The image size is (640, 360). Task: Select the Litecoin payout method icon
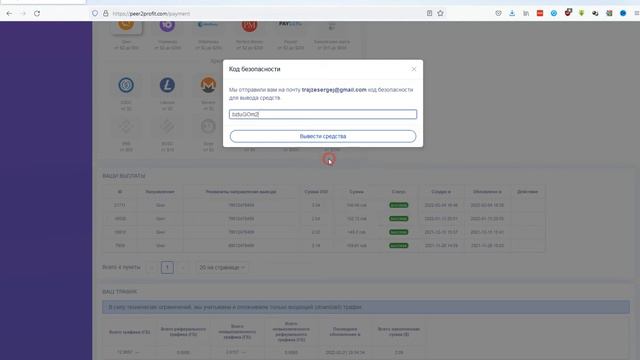(167, 85)
